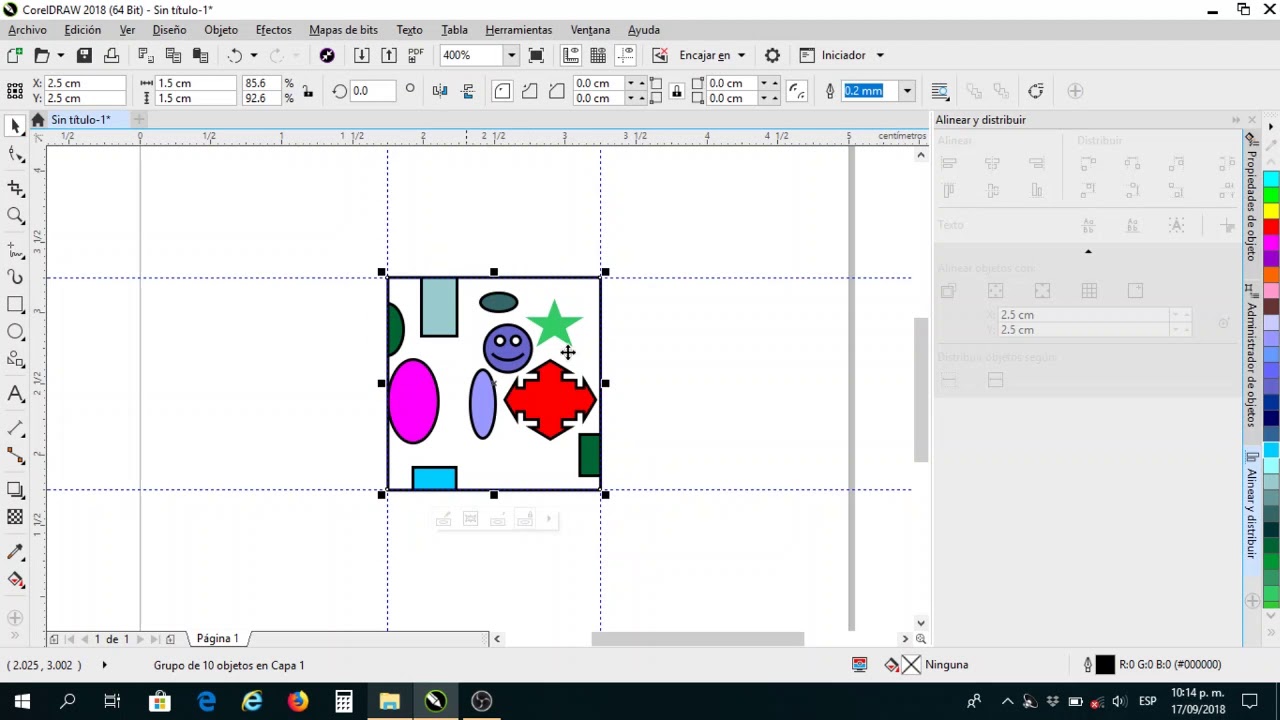
Task: Select the Página 1 page tab
Action: pyautogui.click(x=217, y=638)
